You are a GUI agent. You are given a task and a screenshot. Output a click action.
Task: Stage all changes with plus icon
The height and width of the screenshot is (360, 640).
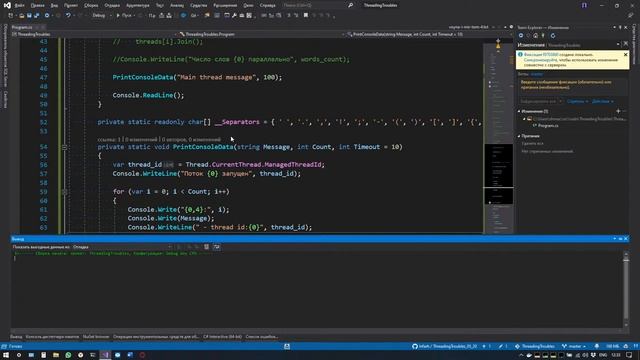pos(618,111)
